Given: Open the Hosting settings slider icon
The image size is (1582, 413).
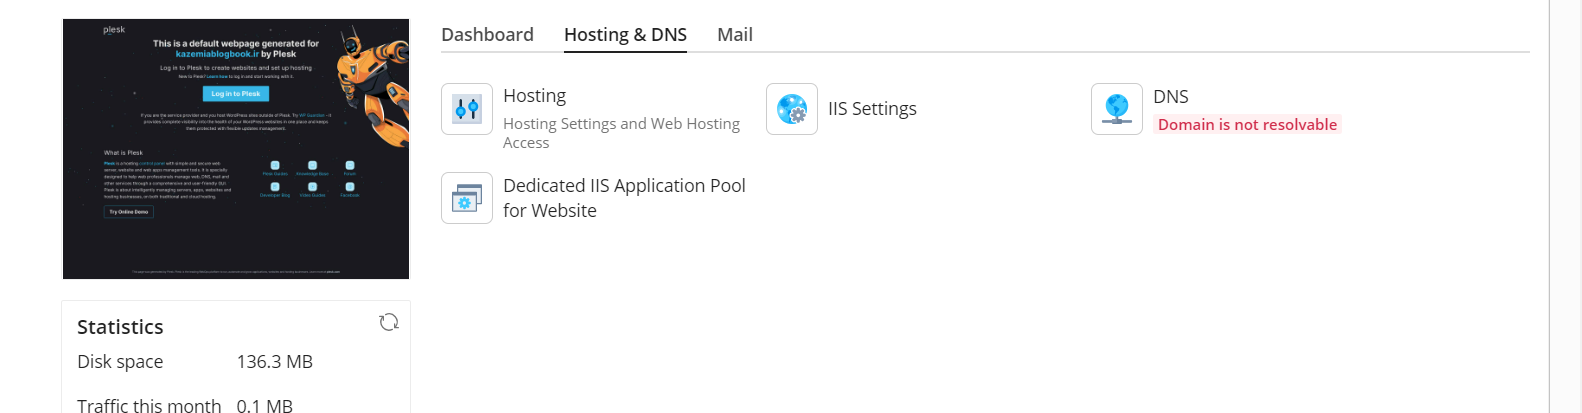Looking at the screenshot, I should (467, 109).
